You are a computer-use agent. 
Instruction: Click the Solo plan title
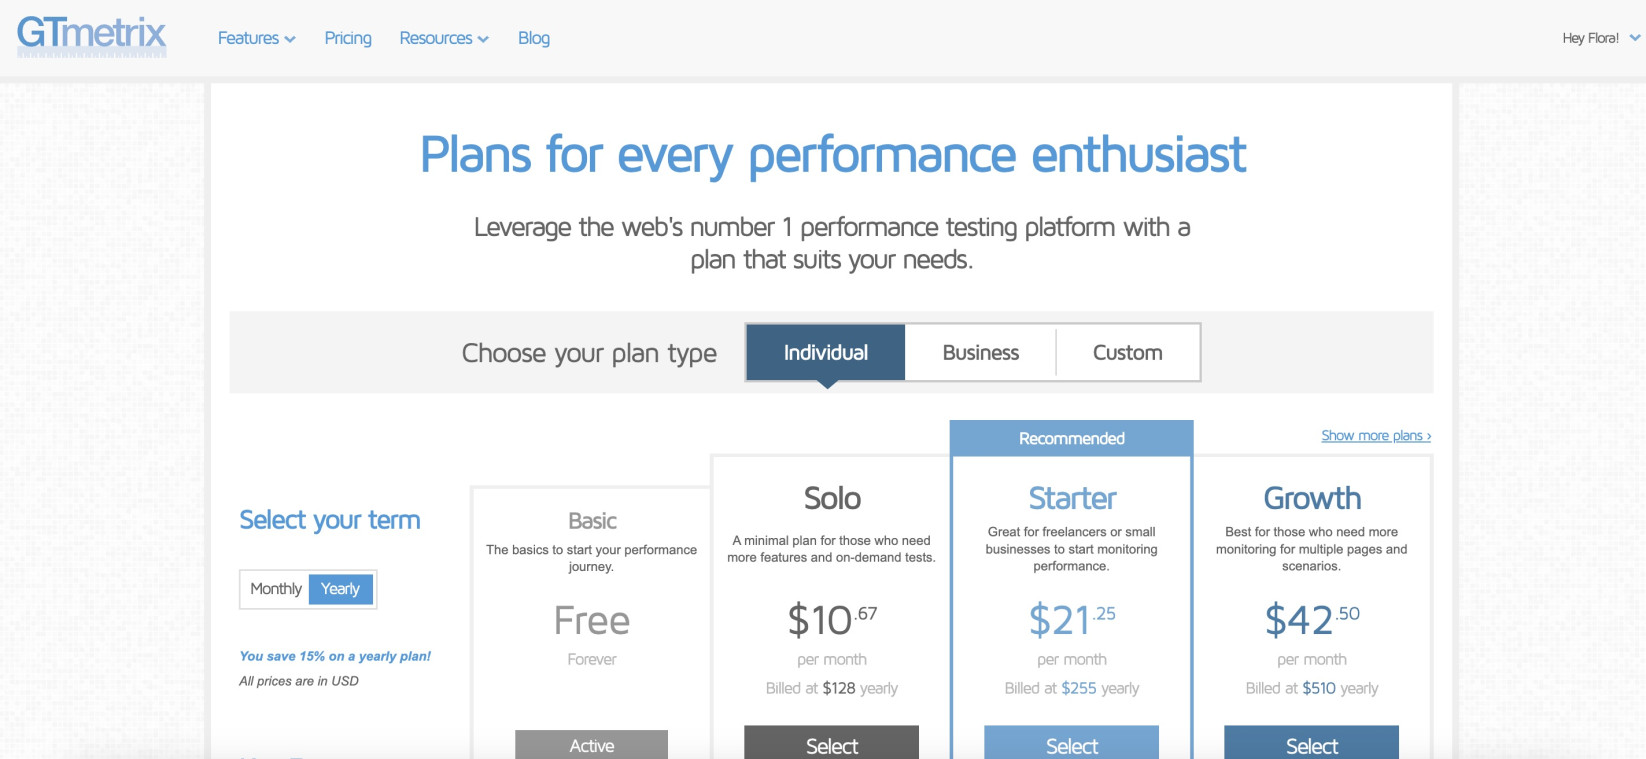point(832,498)
